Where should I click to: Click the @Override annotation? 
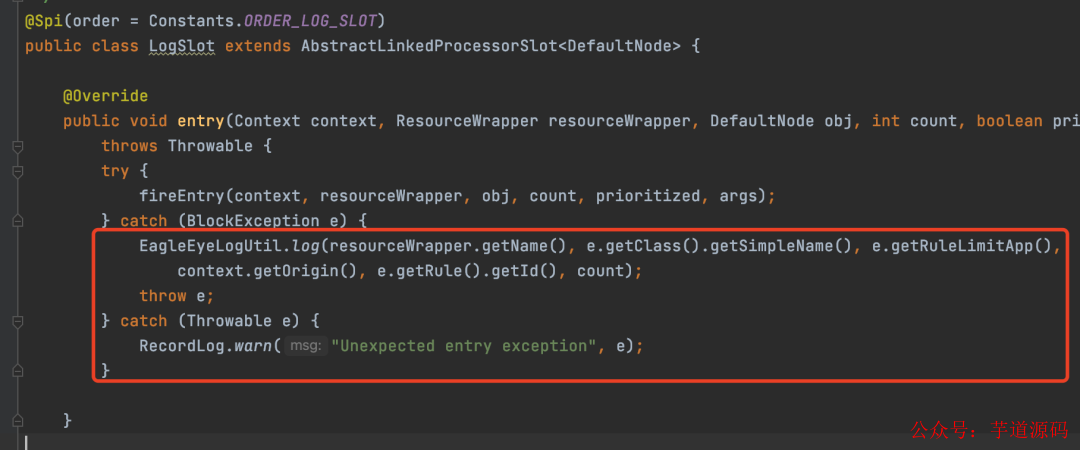(105, 96)
